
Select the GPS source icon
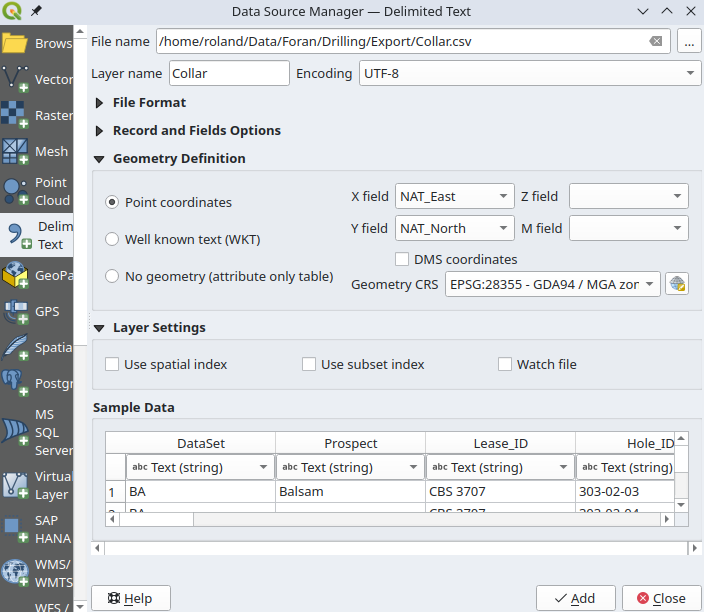tap(15, 311)
